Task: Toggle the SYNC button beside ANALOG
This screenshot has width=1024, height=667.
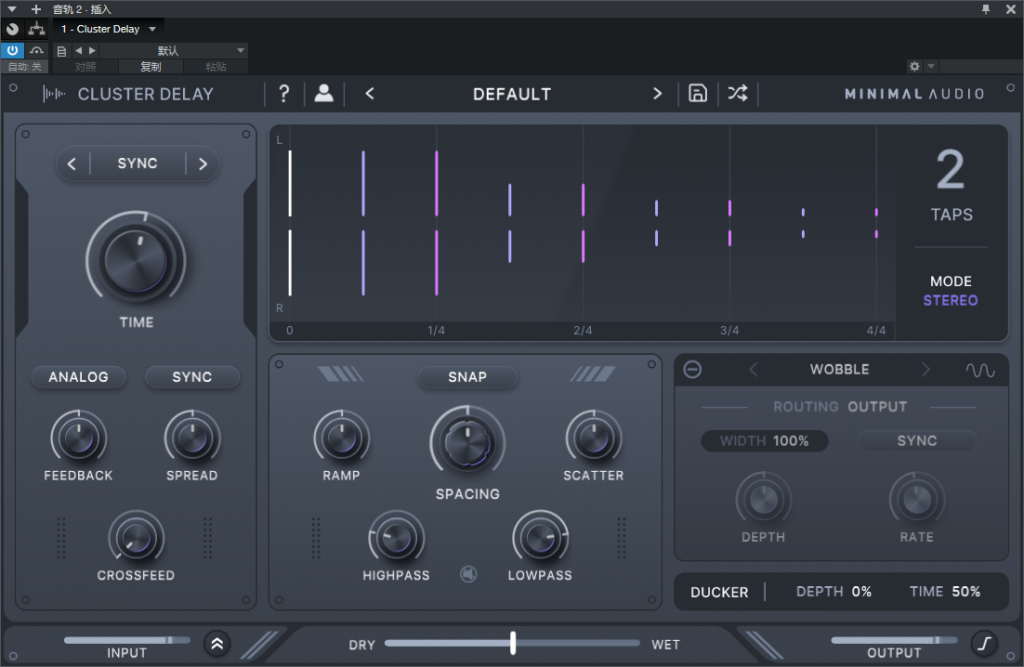Action: pyautogui.click(x=192, y=377)
